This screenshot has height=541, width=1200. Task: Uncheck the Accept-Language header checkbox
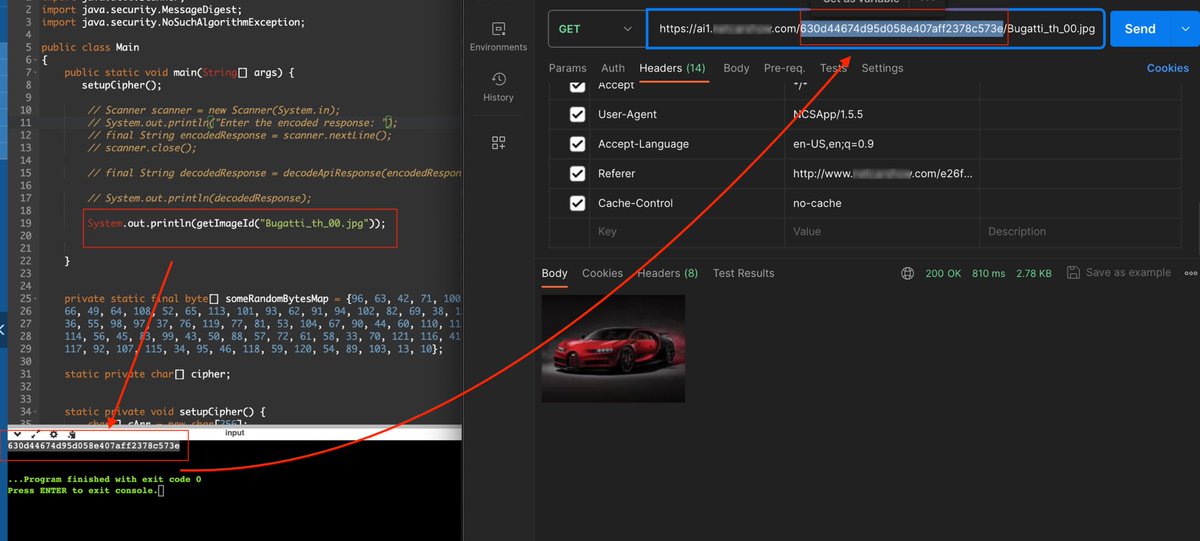(577, 144)
